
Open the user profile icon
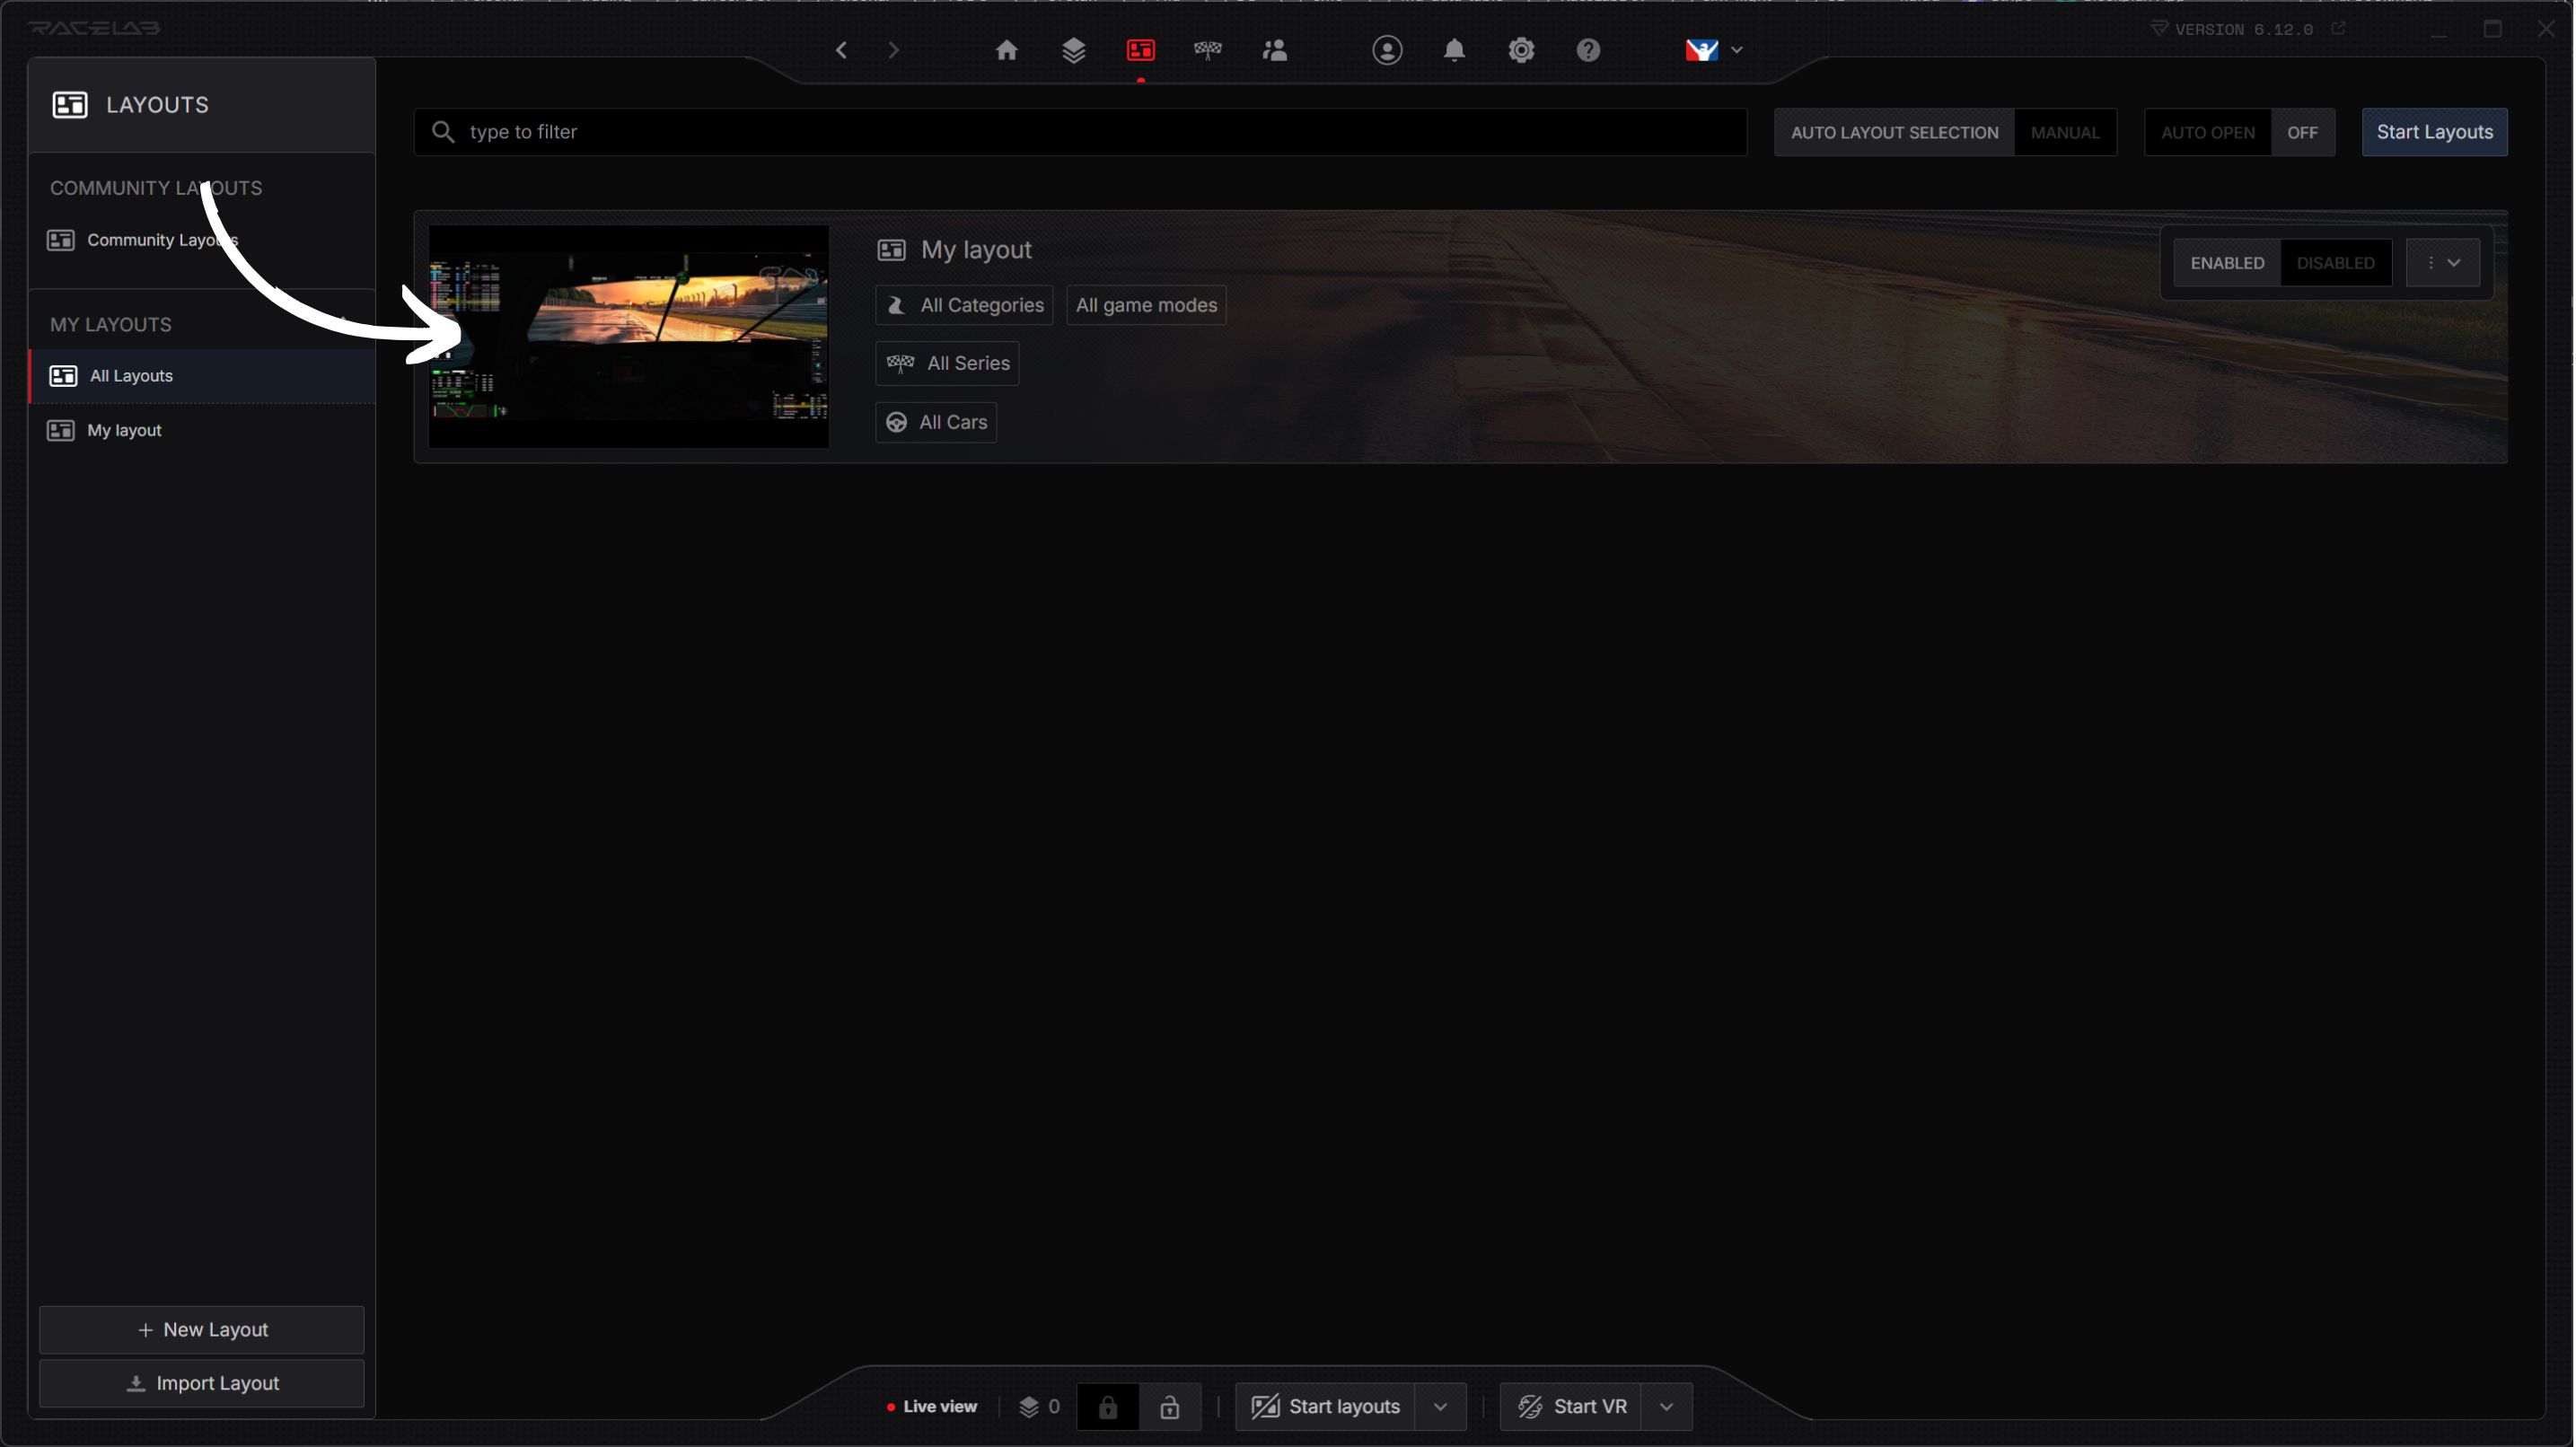click(x=1386, y=50)
